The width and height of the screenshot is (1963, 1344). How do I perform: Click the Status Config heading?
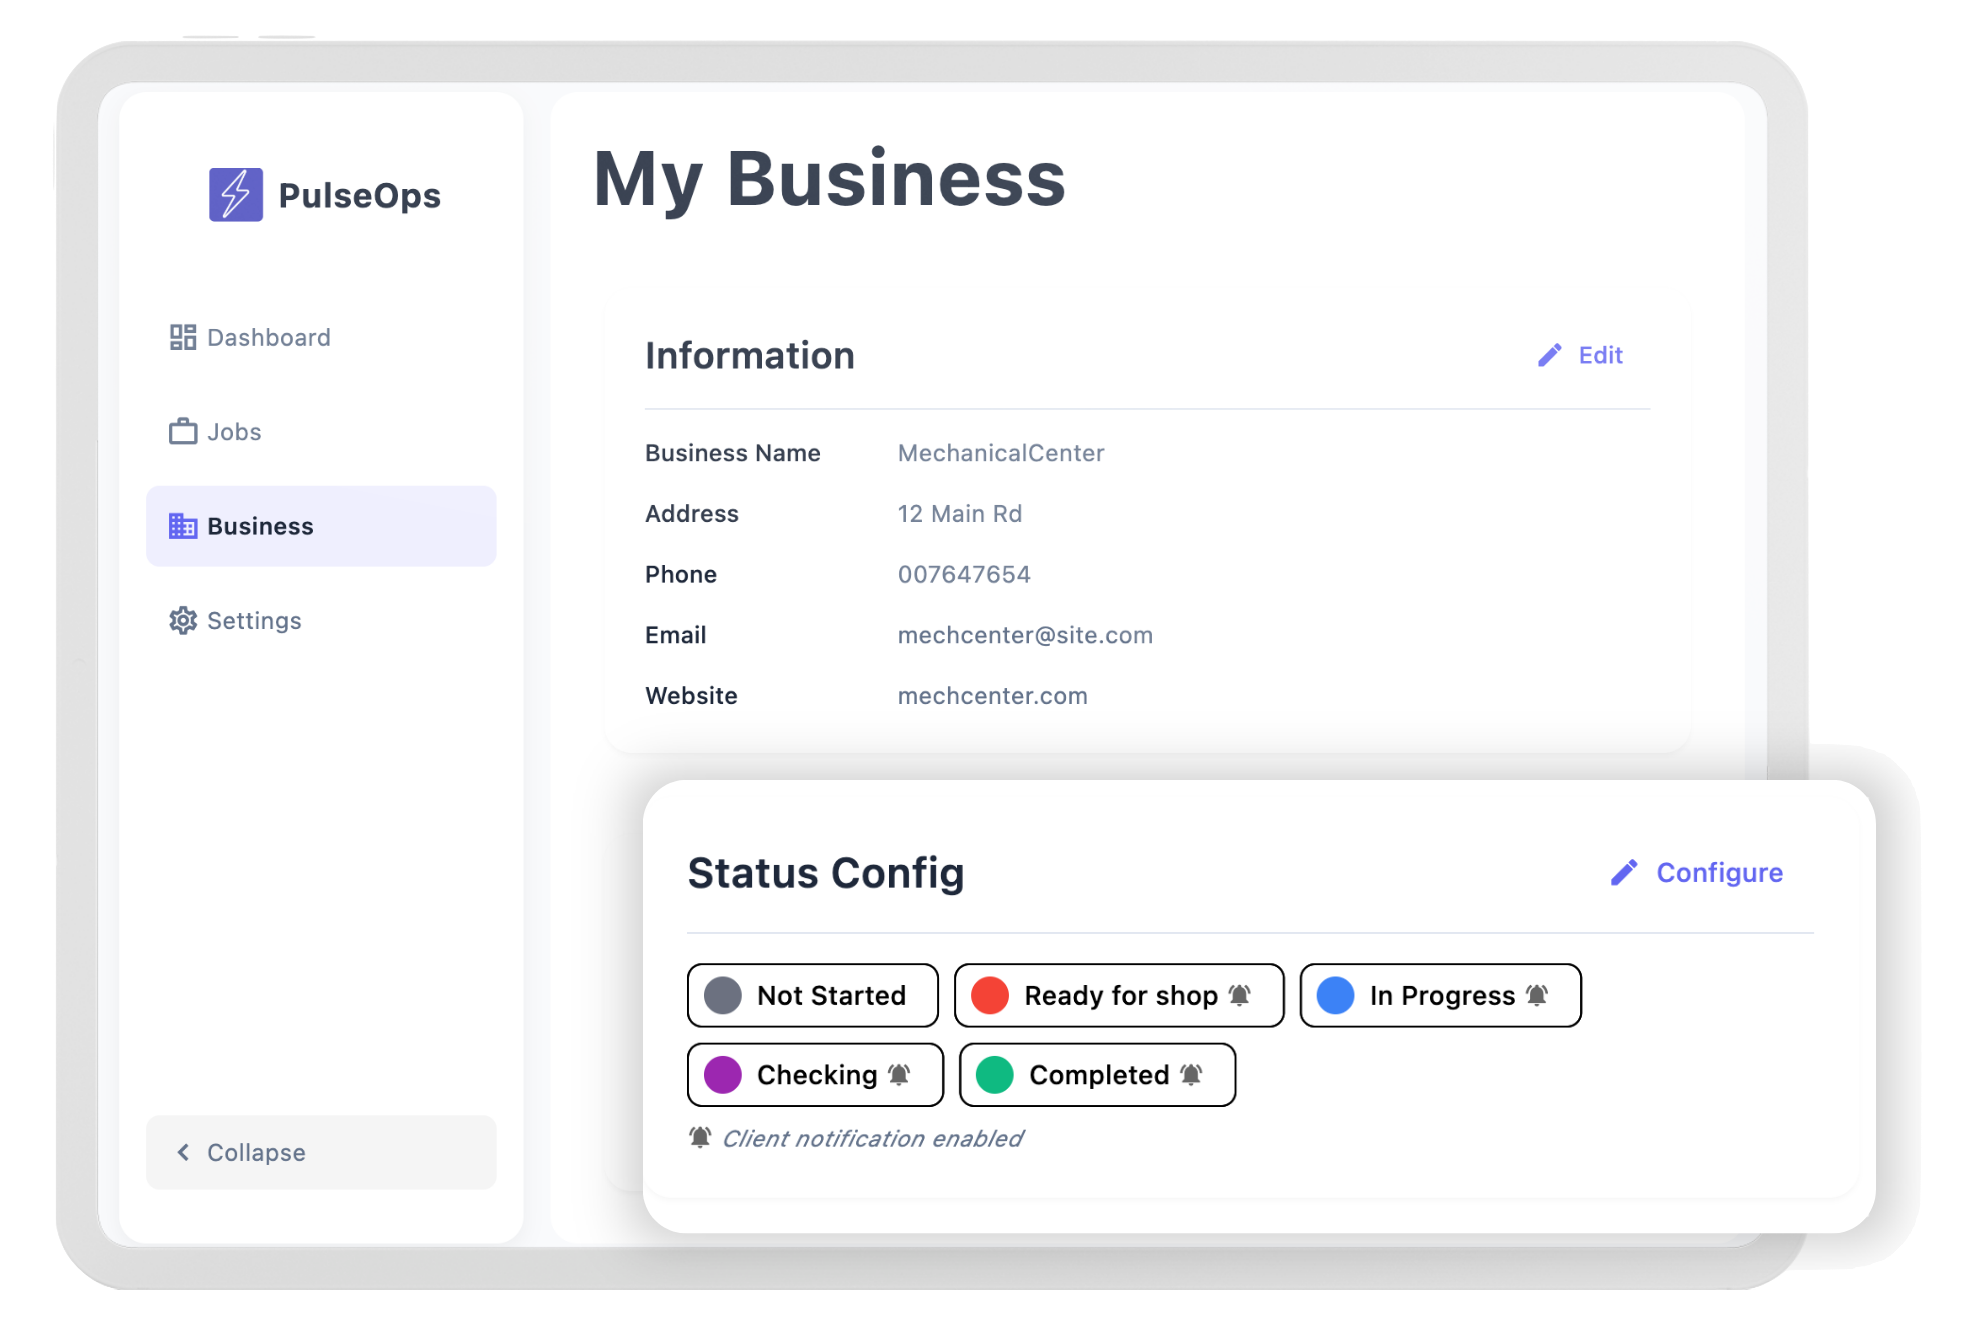point(826,873)
